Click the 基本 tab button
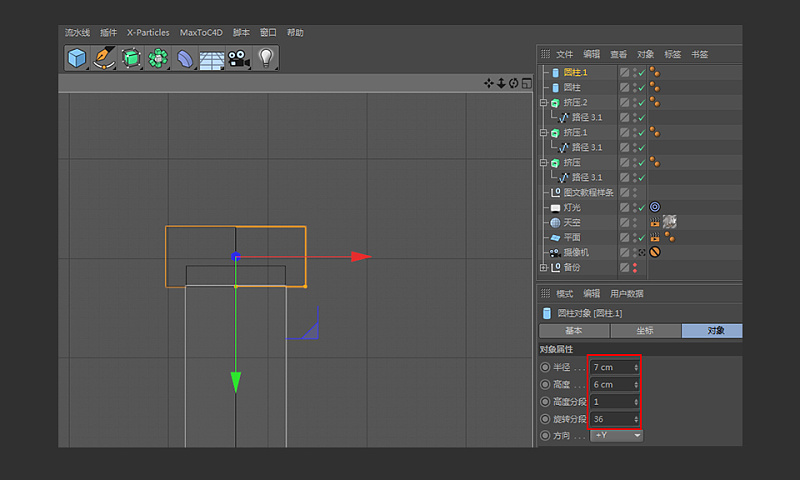Image resolution: width=800 pixels, height=480 pixels. (574, 330)
